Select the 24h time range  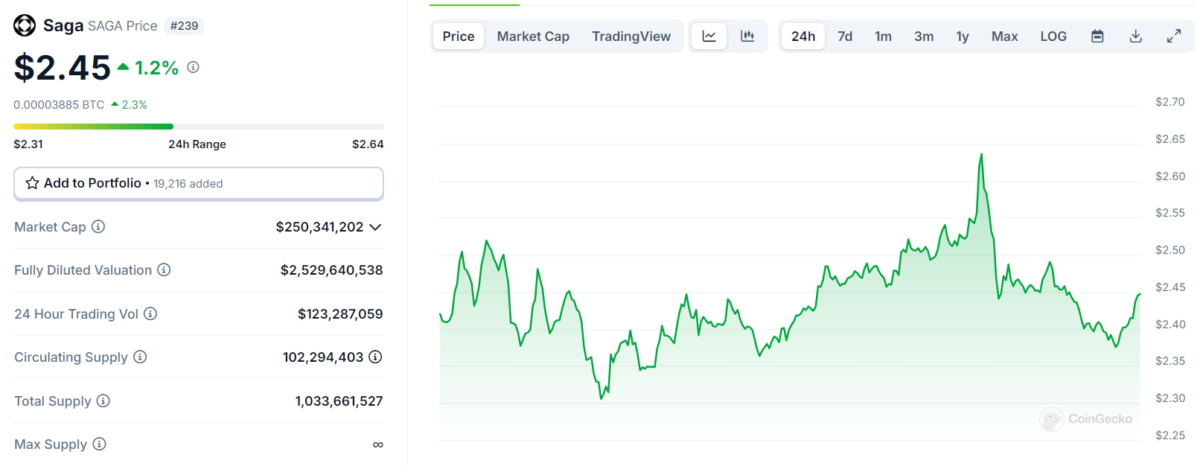[x=803, y=36]
